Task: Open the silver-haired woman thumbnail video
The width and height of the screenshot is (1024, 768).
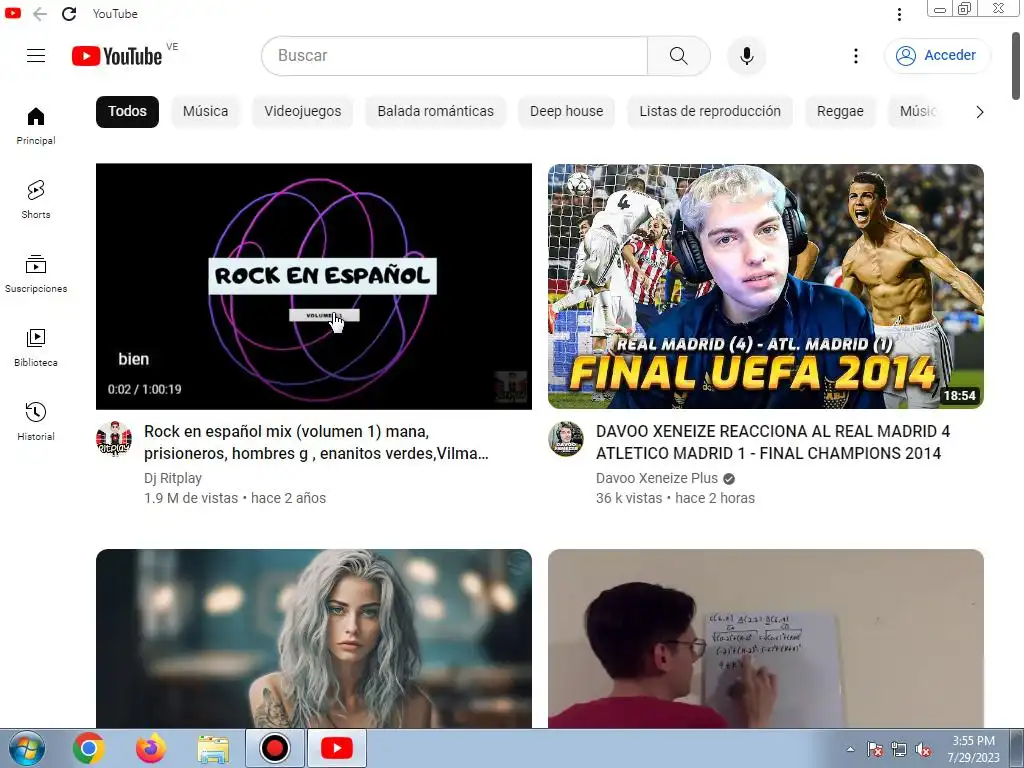Action: [313, 639]
